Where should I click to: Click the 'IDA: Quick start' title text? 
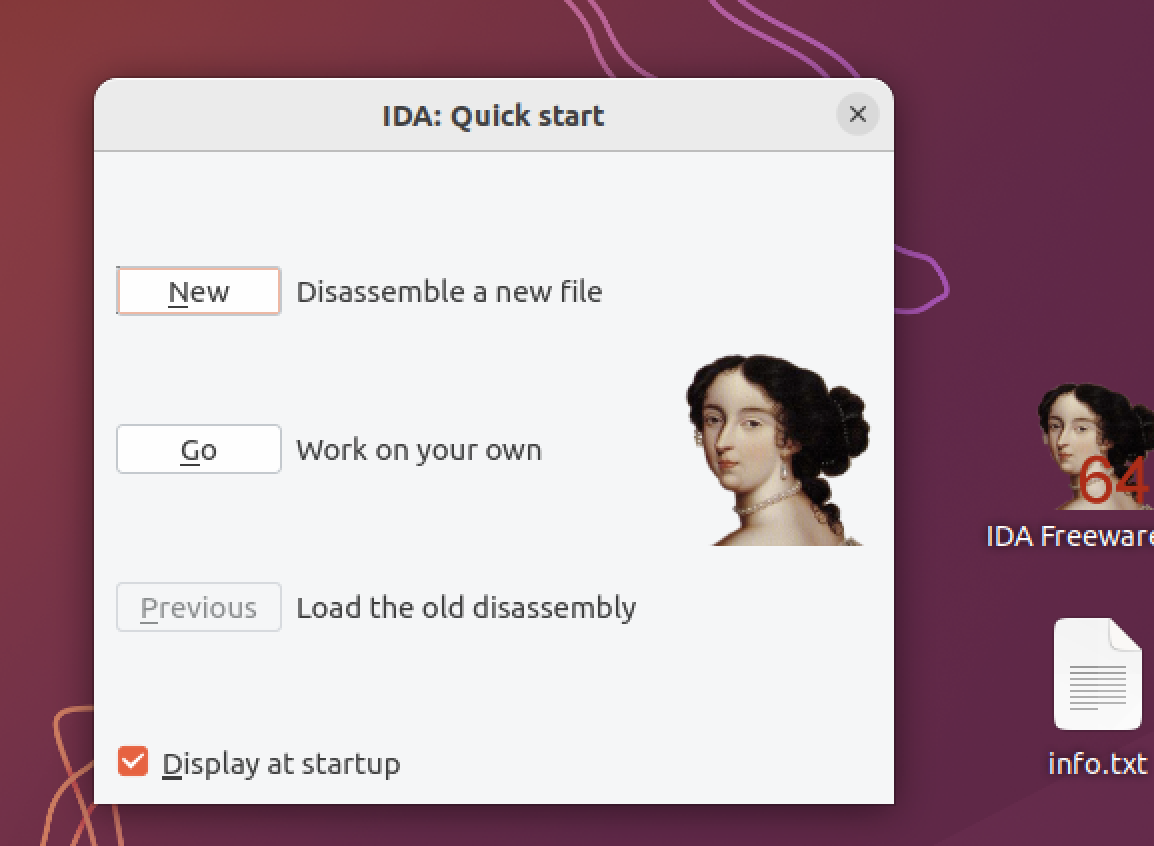coord(493,116)
